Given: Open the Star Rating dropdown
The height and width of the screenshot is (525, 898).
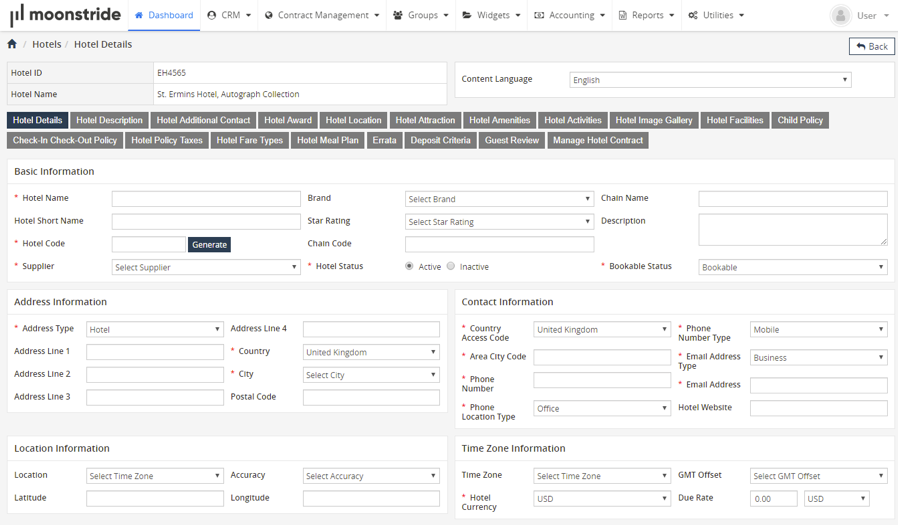Looking at the screenshot, I should (499, 222).
